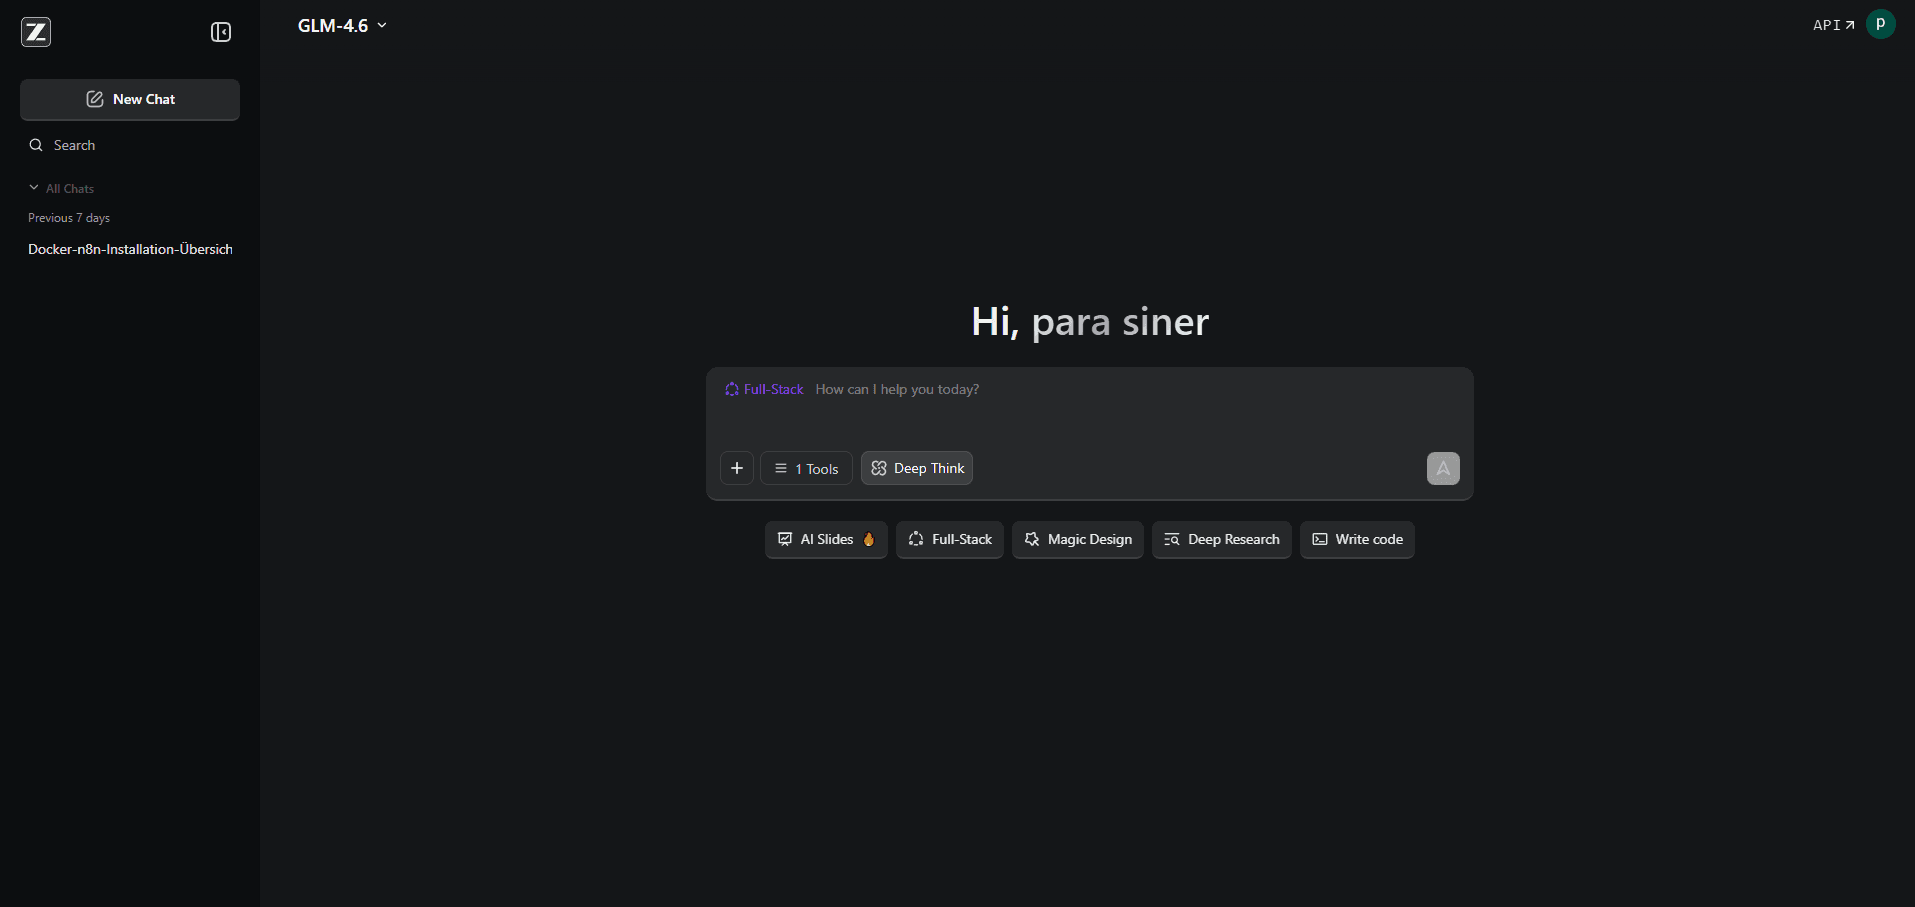This screenshot has width=1915, height=907.
Task: Choose Write code via its code icon
Action: (1320, 539)
